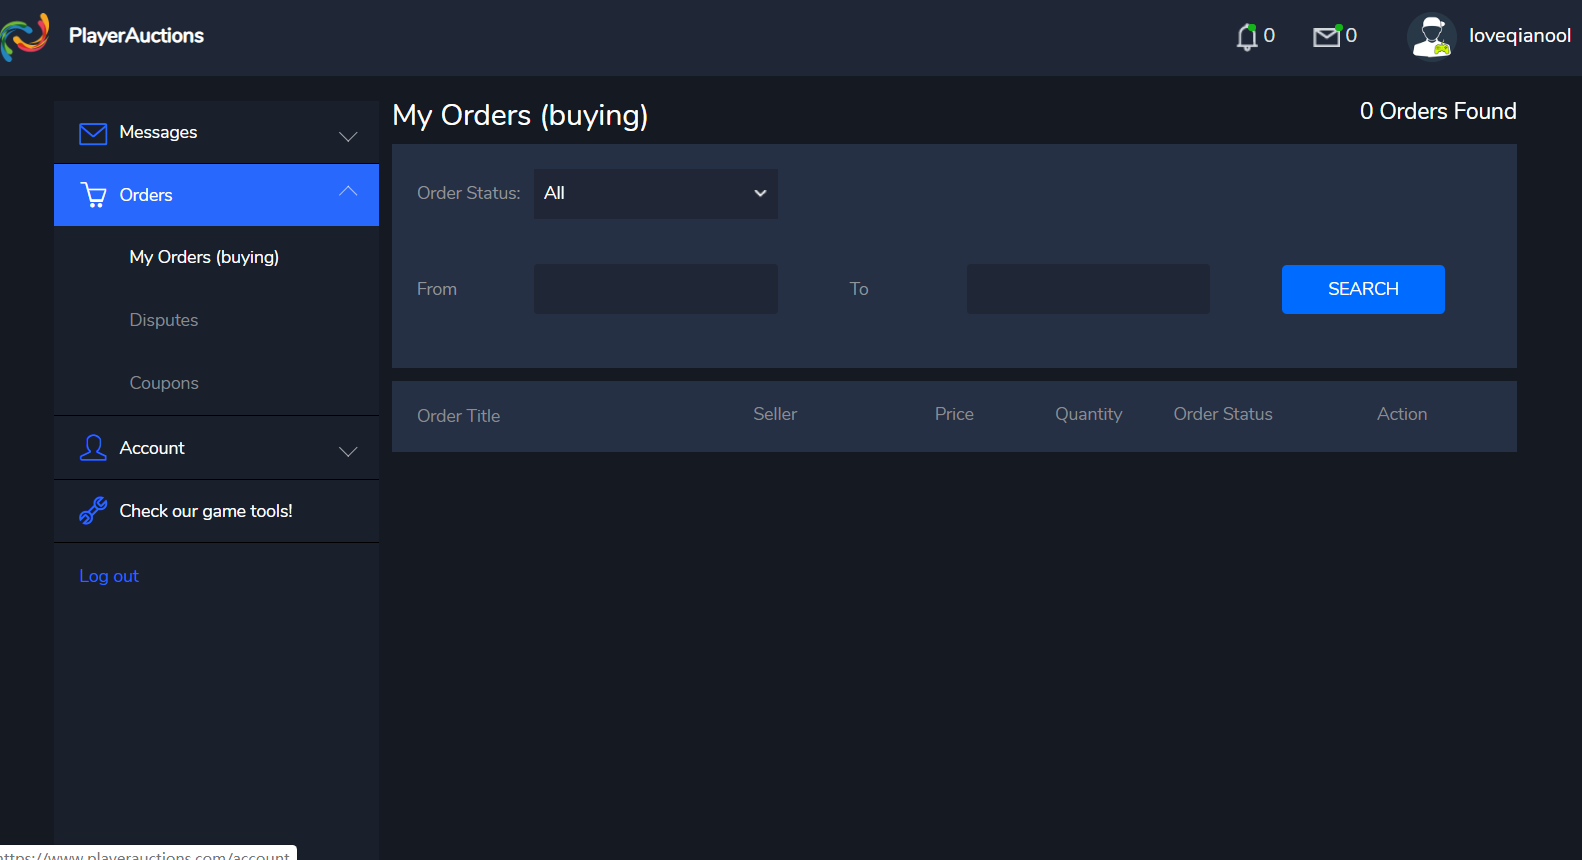Screen dimensions: 1582x860
Task: Click the Messages envelope icon in sidebar
Action: point(93,133)
